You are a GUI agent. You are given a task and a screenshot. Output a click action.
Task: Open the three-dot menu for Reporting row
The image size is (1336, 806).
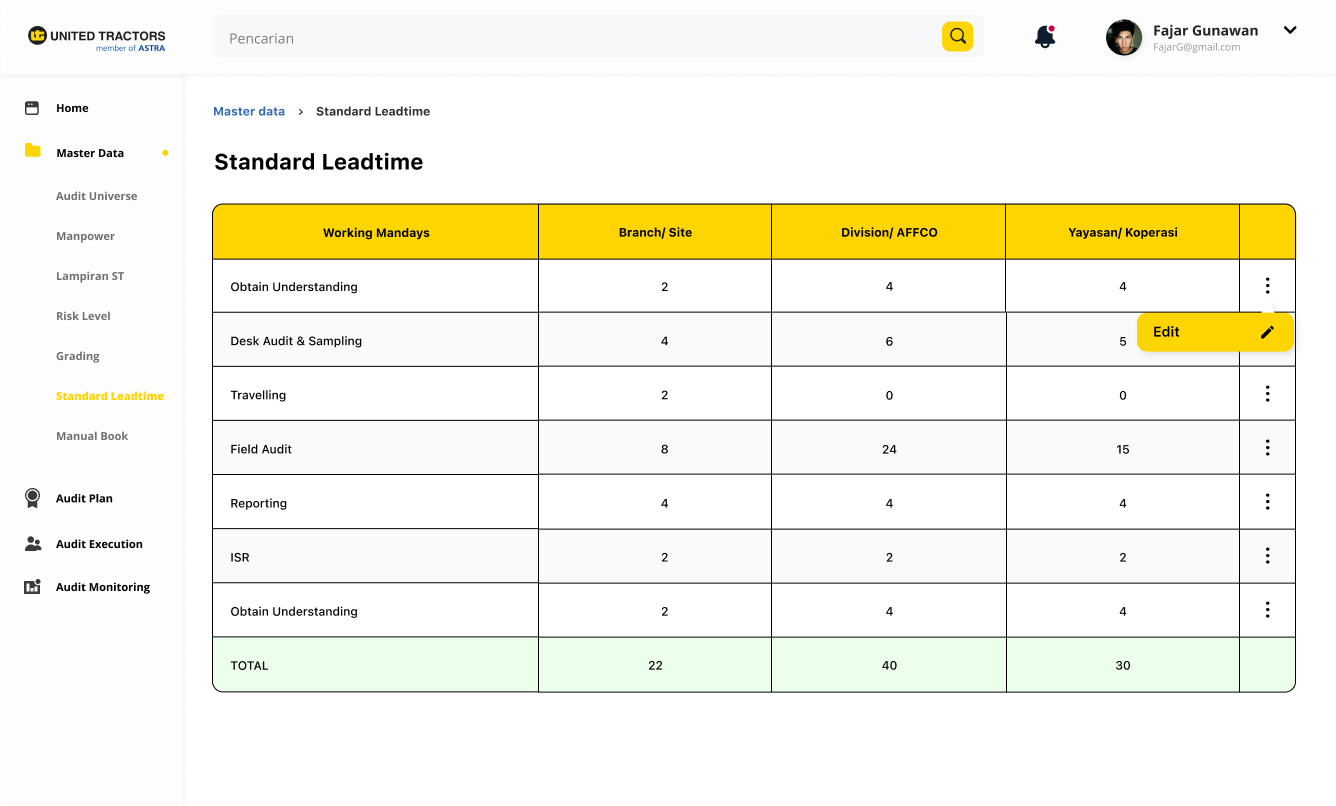(x=1267, y=502)
